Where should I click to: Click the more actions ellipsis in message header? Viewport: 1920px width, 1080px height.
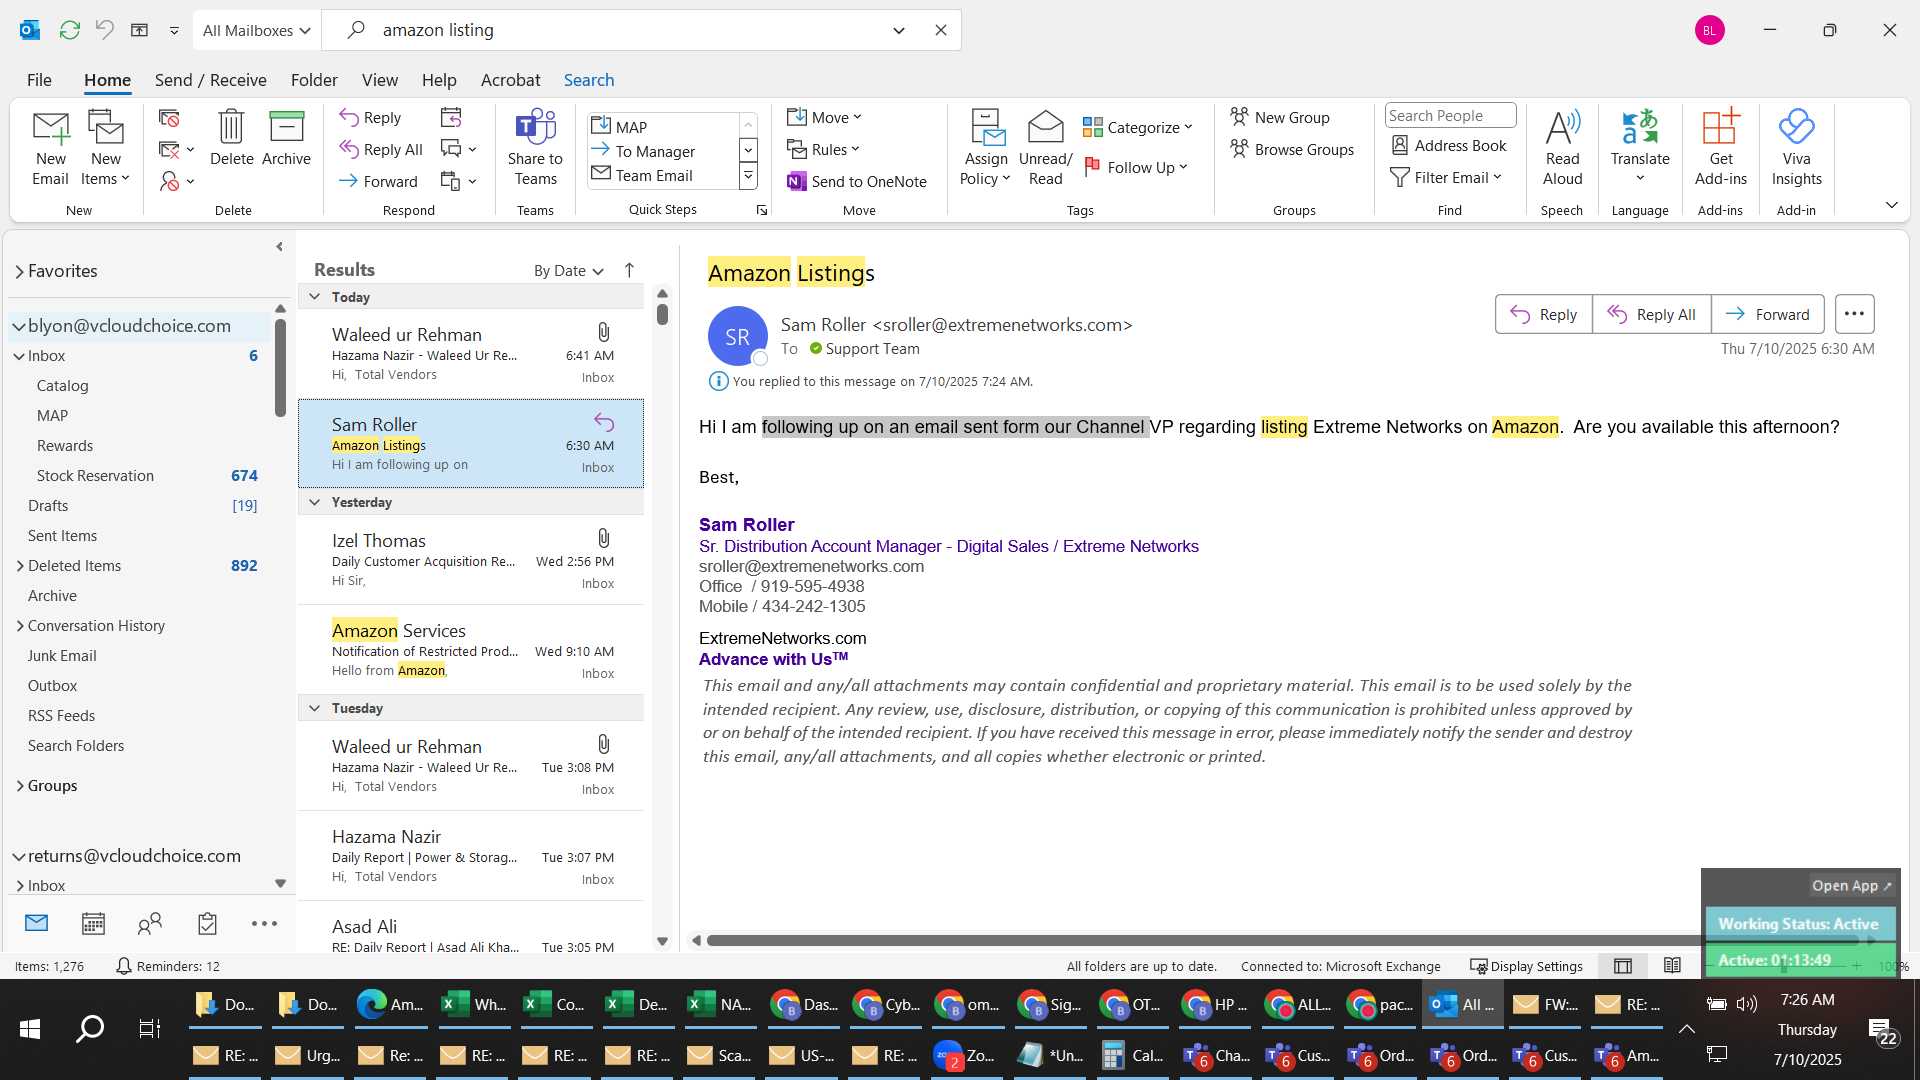click(1854, 314)
